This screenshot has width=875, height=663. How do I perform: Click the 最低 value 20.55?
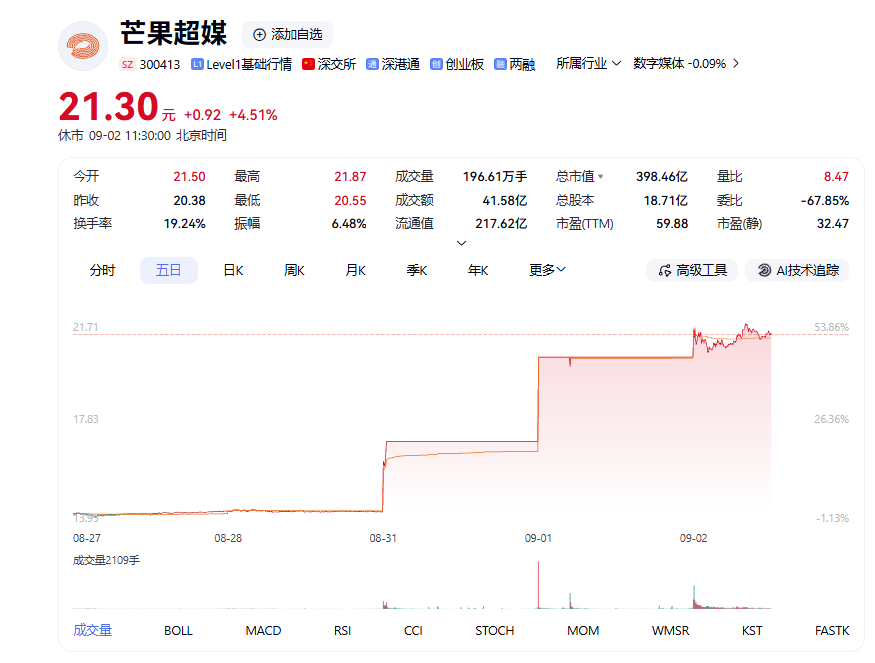click(350, 200)
